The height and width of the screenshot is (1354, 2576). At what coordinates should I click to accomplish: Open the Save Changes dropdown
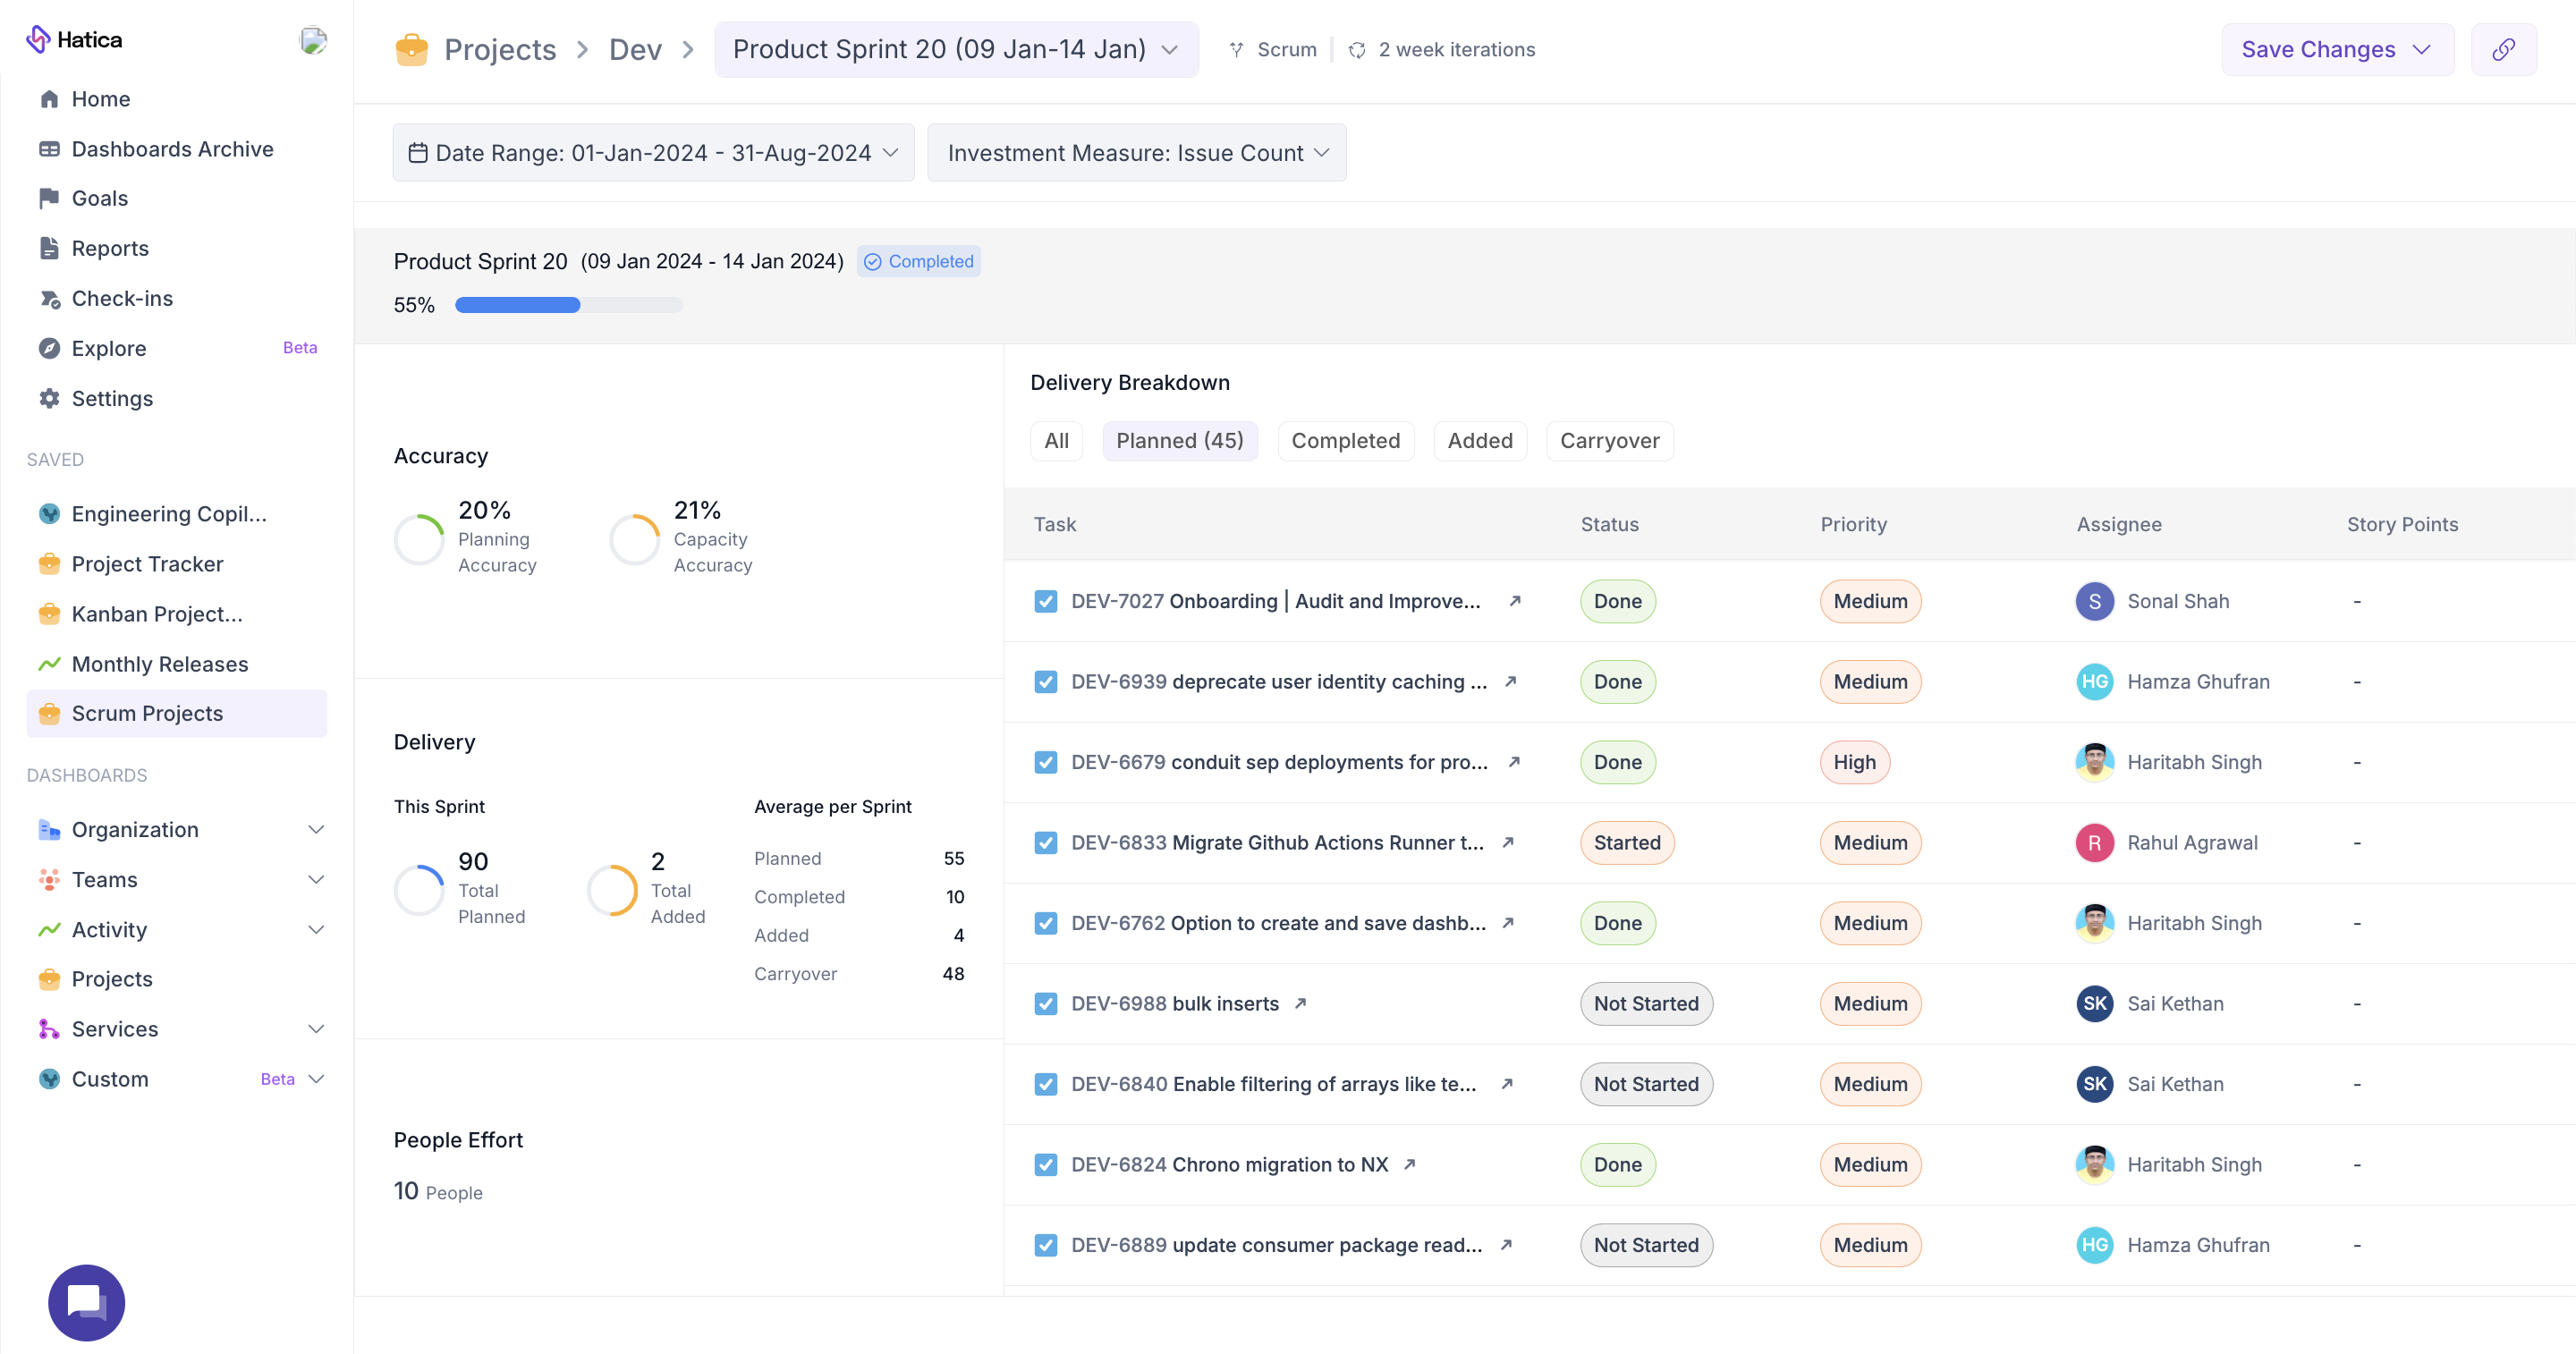2337,49
